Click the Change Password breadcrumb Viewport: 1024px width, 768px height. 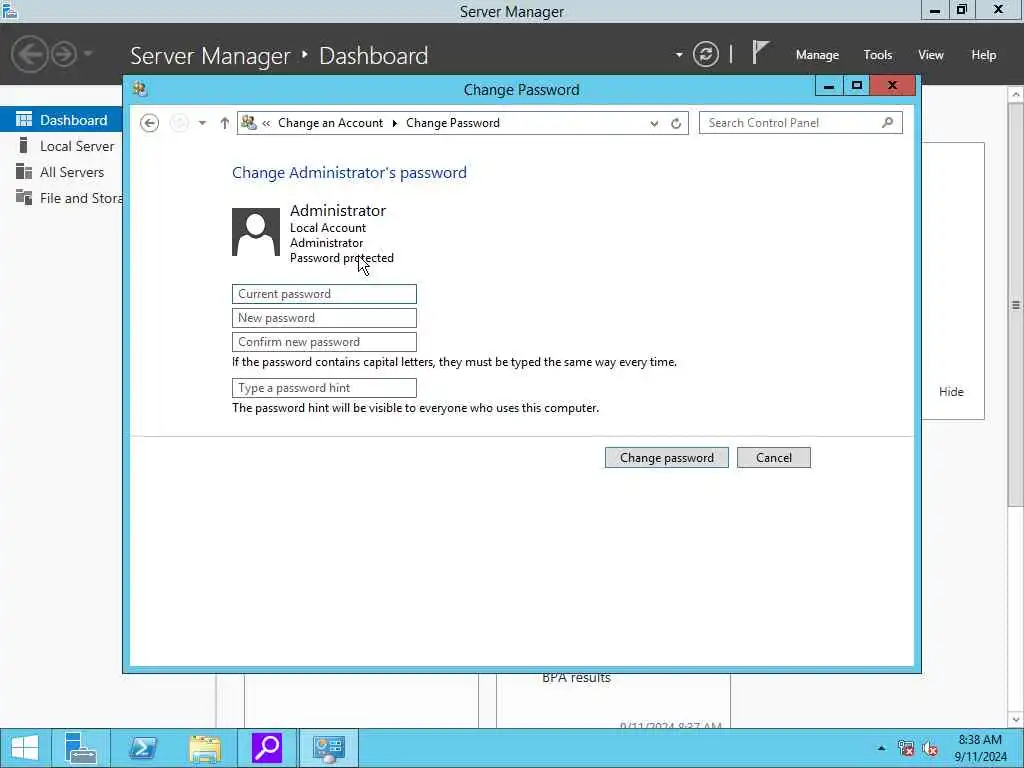point(453,123)
